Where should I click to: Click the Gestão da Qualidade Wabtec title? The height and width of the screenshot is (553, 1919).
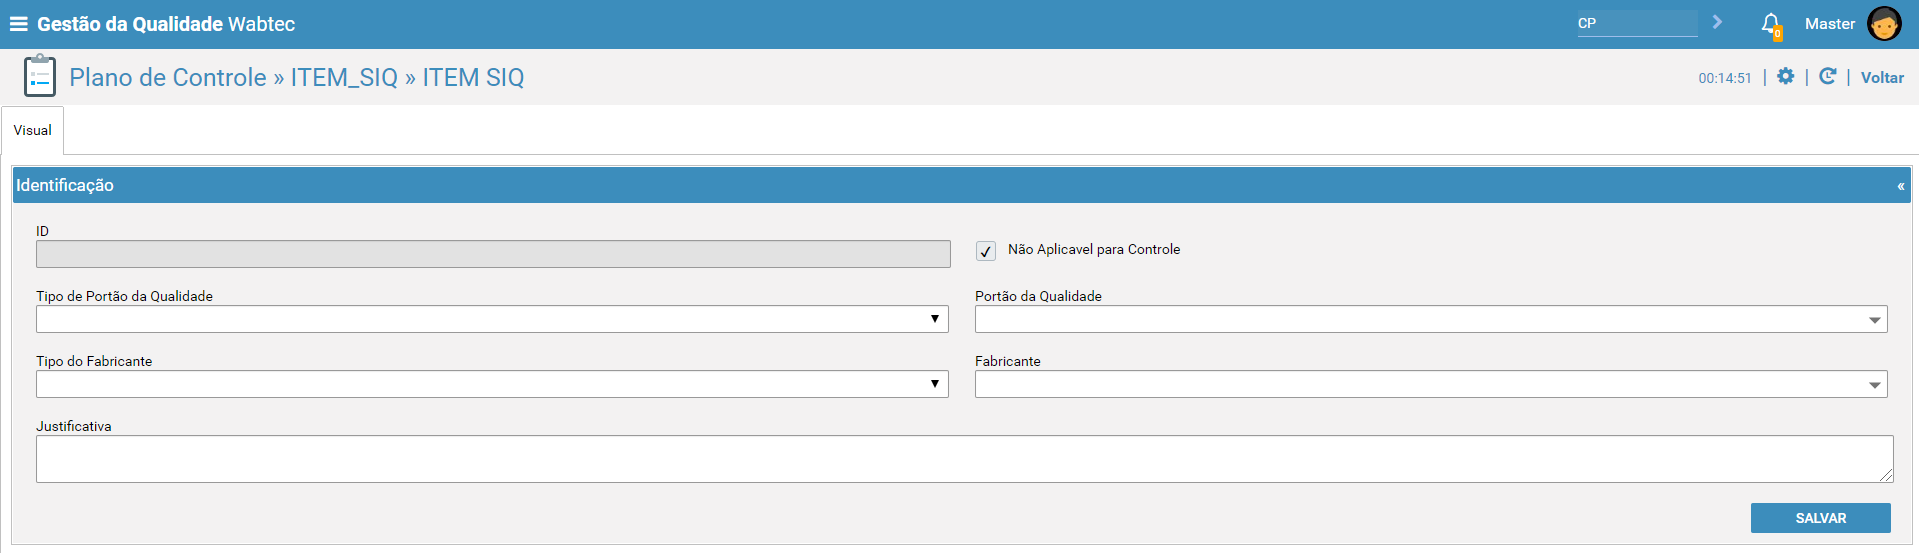click(x=166, y=24)
